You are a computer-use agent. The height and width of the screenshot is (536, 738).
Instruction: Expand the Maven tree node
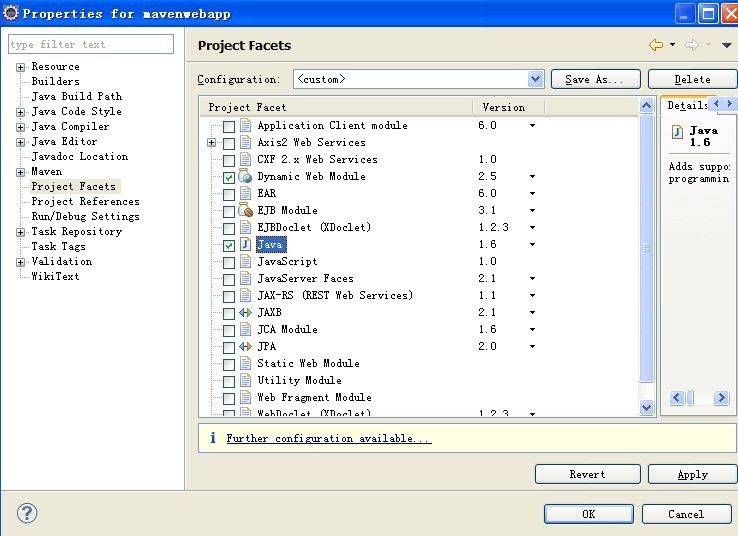(x=20, y=172)
